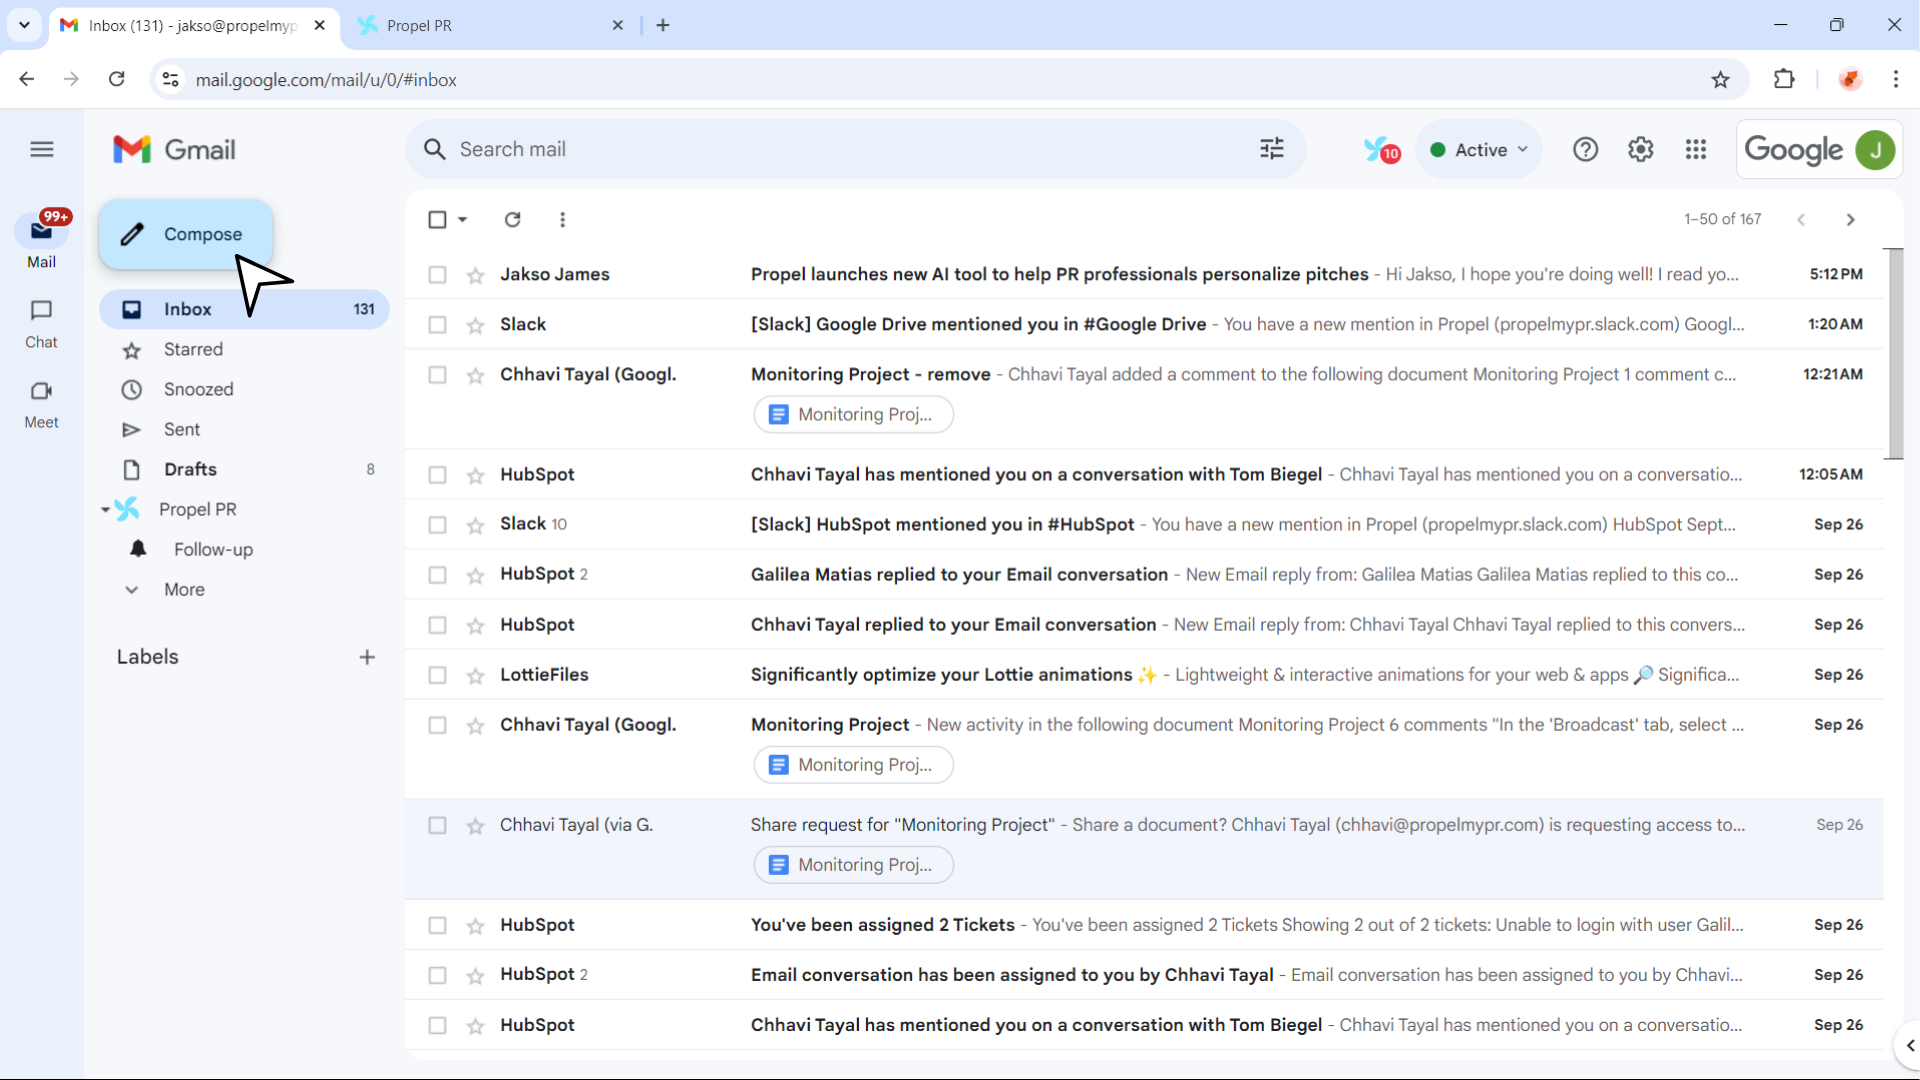The width and height of the screenshot is (1920, 1080).
Task: Open the Inbox folder
Action: [244, 309]
